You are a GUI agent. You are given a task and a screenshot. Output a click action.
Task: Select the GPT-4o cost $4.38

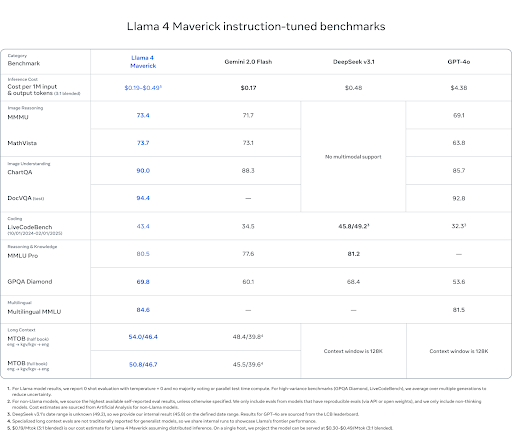pyautogui.click(x=459, y=88)
